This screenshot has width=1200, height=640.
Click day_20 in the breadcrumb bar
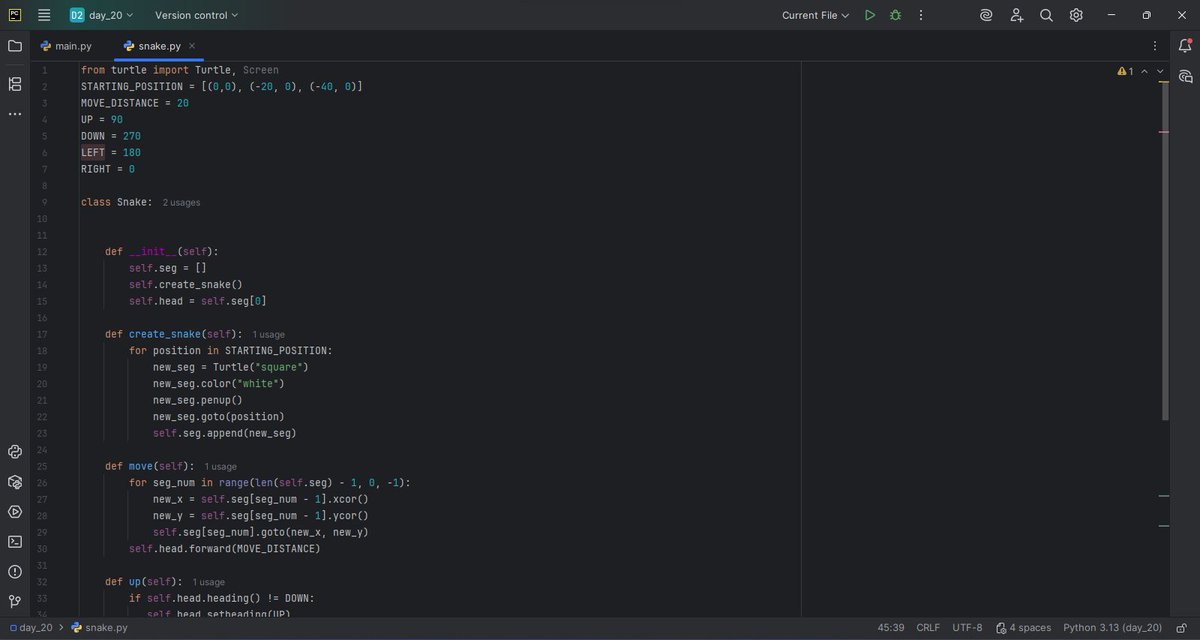(34, 628)
